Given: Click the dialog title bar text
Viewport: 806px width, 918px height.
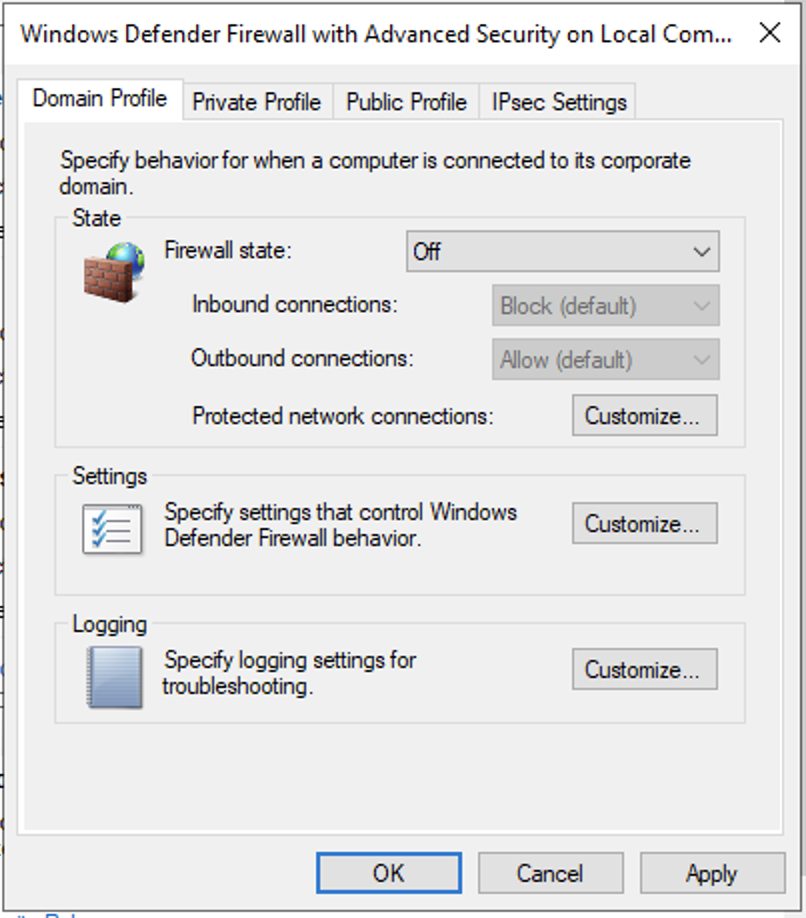Looking at the screenshot, I should click(376, 34).
